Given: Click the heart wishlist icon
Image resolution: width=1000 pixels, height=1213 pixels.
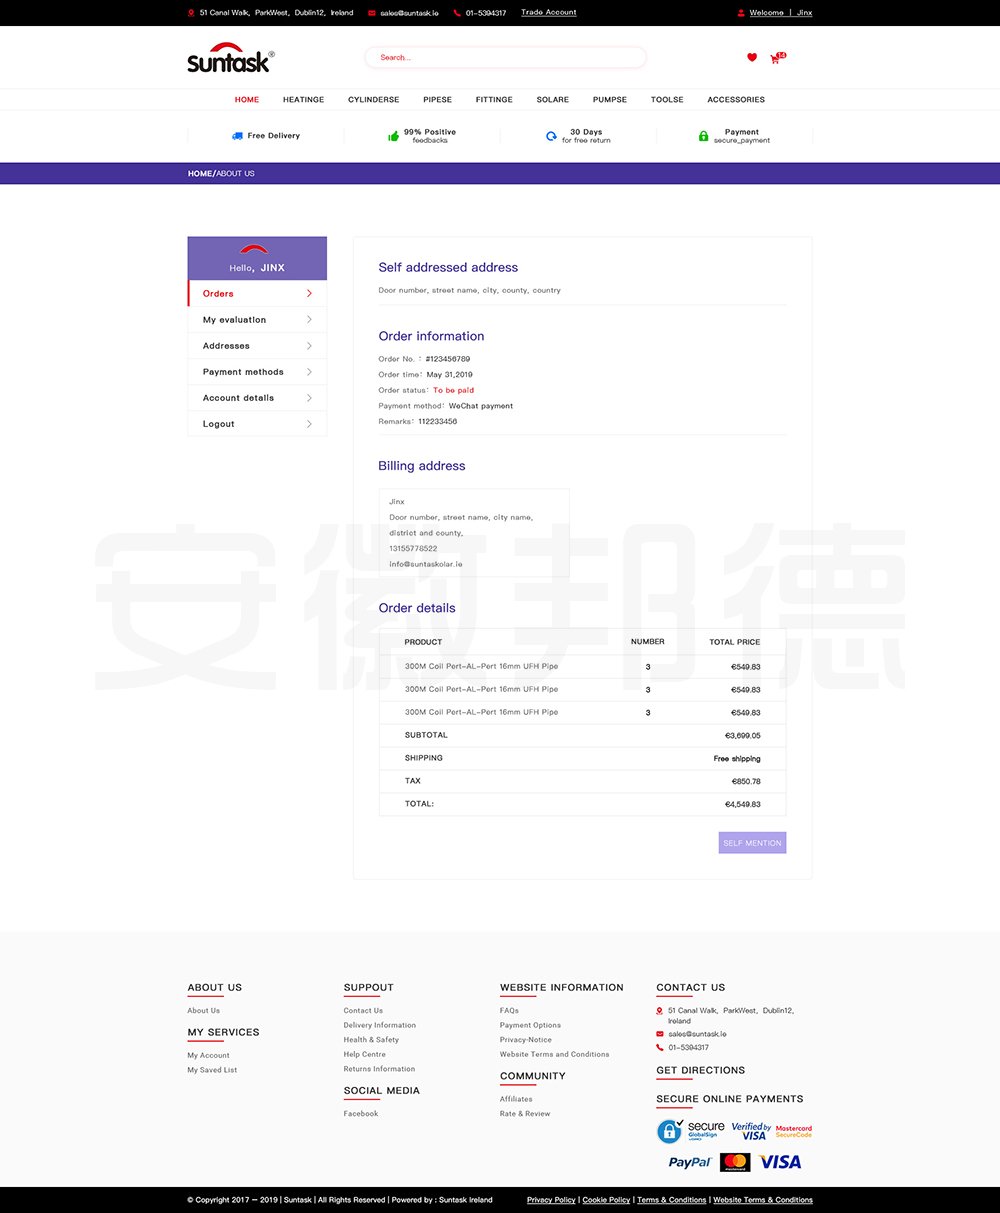Looking at the screenshot, I should (x=752, y=58).
